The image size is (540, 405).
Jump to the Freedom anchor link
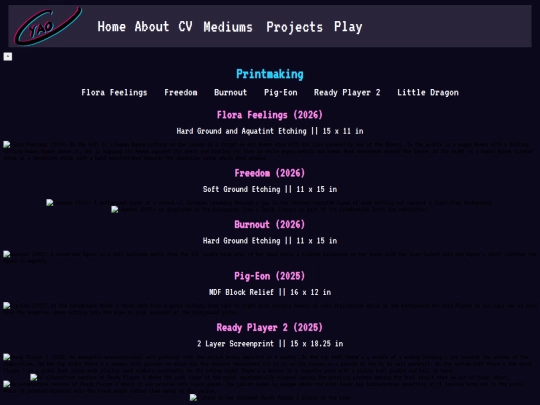pos(181,93)
